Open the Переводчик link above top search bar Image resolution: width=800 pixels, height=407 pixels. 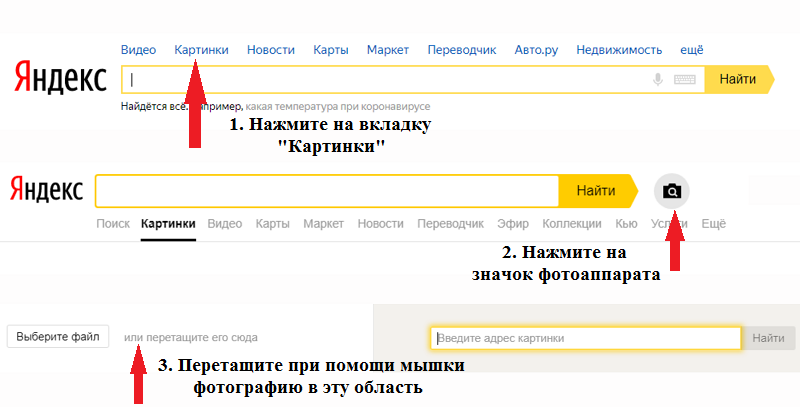[x=462, y=50]
